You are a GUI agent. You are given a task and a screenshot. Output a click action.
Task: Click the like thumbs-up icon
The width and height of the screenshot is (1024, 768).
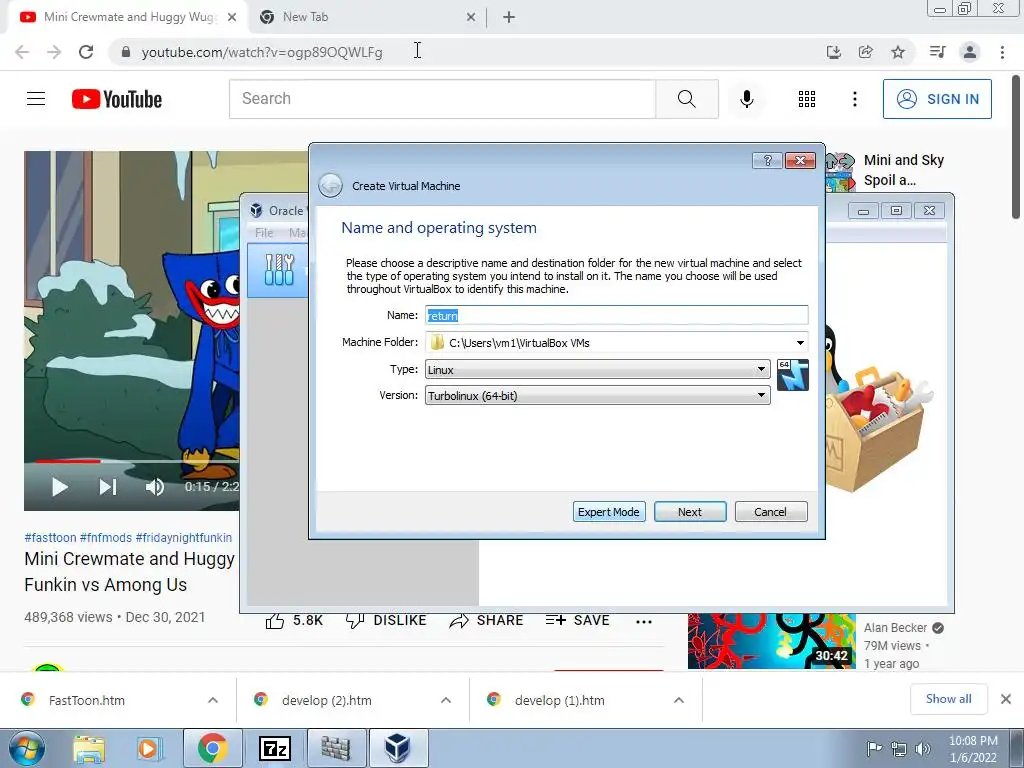(275, 620)
